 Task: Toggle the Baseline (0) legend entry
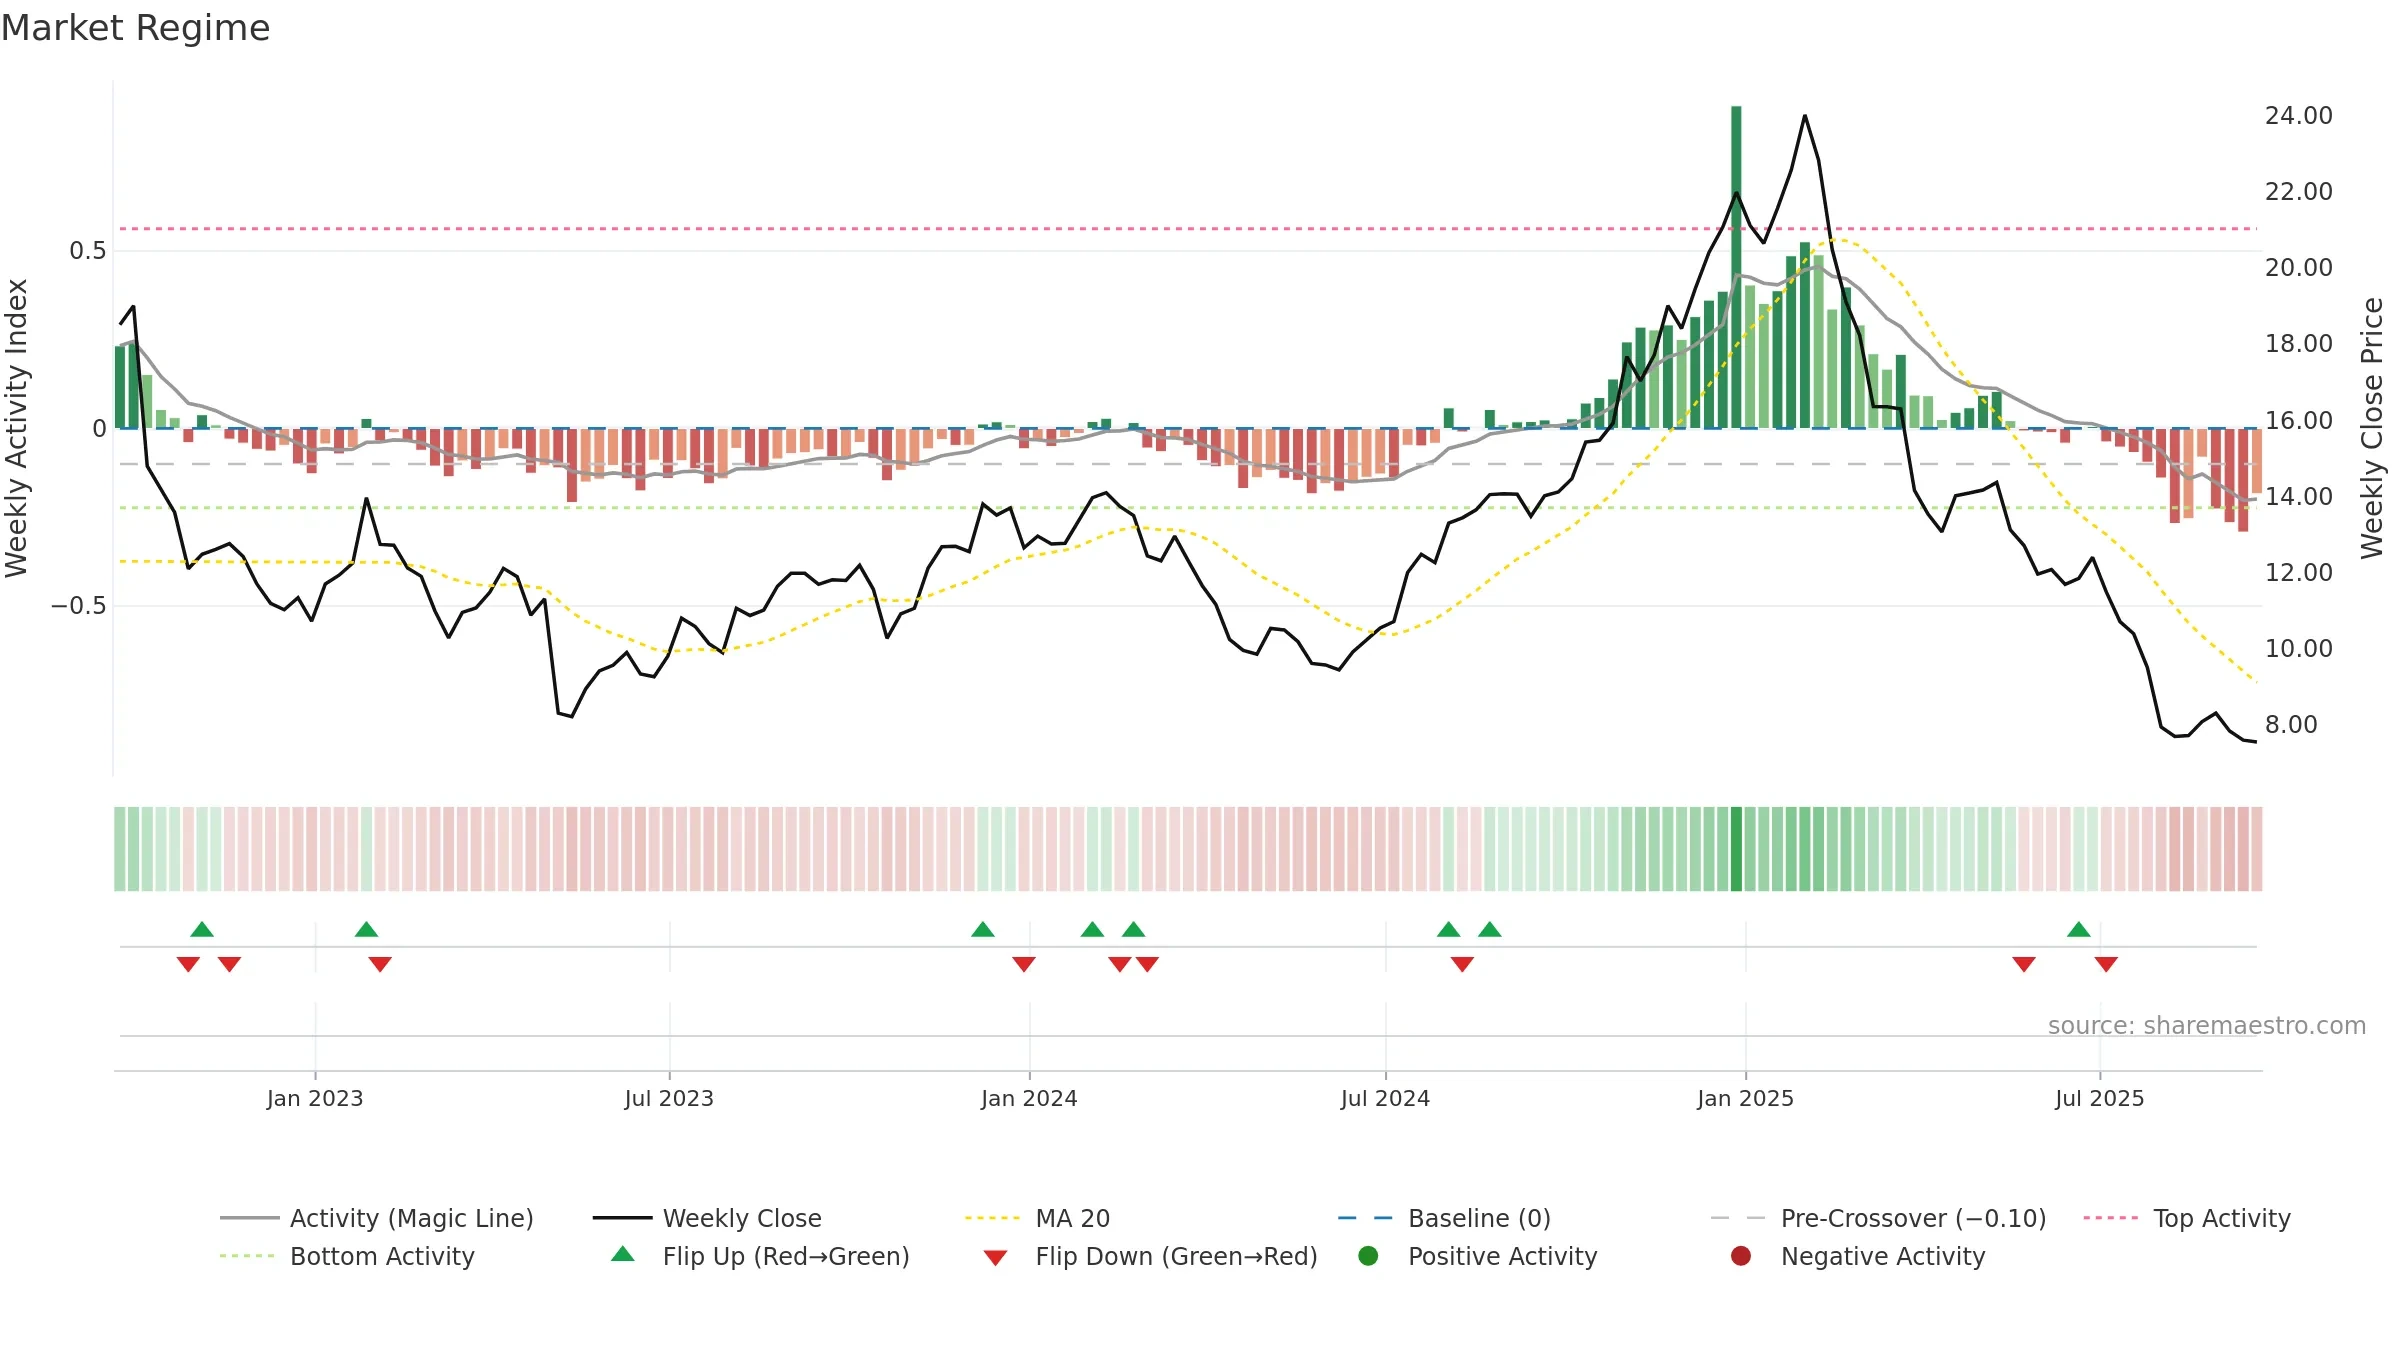pyautogui.click(x=1444, y=1218)
